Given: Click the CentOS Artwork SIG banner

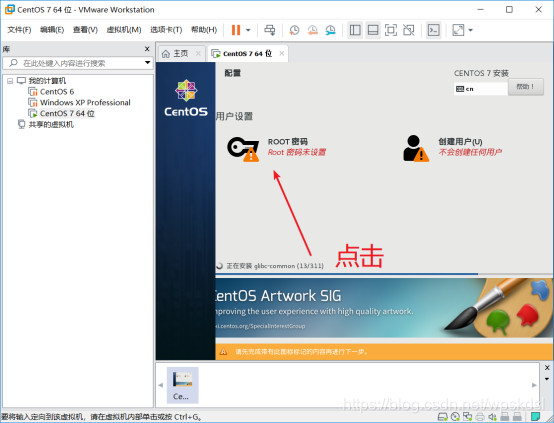Looking at the screenshot, I should tap(384, 307).
